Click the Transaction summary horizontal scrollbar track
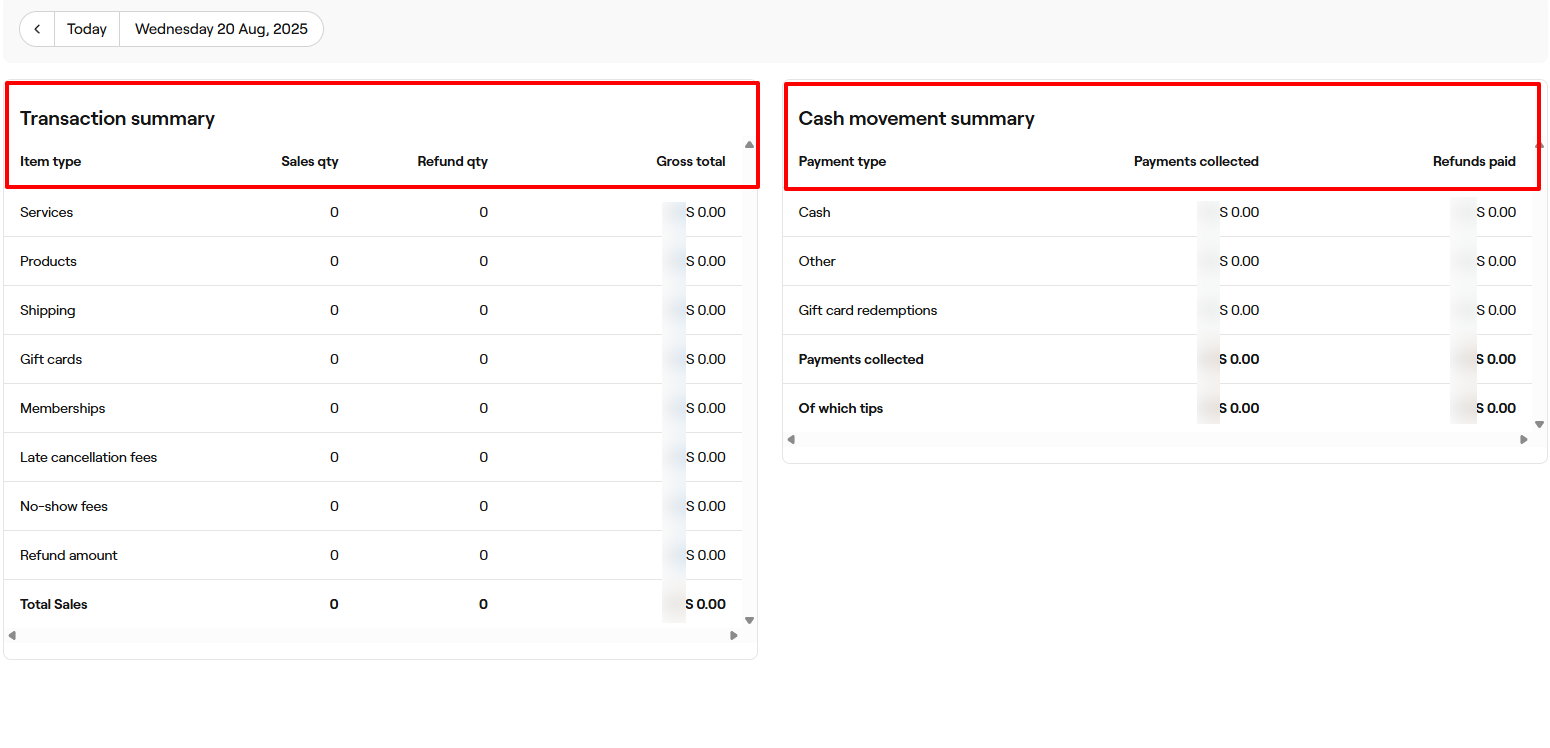The image size is (1550, 748). pyautogui.click(x=372, y=635)
